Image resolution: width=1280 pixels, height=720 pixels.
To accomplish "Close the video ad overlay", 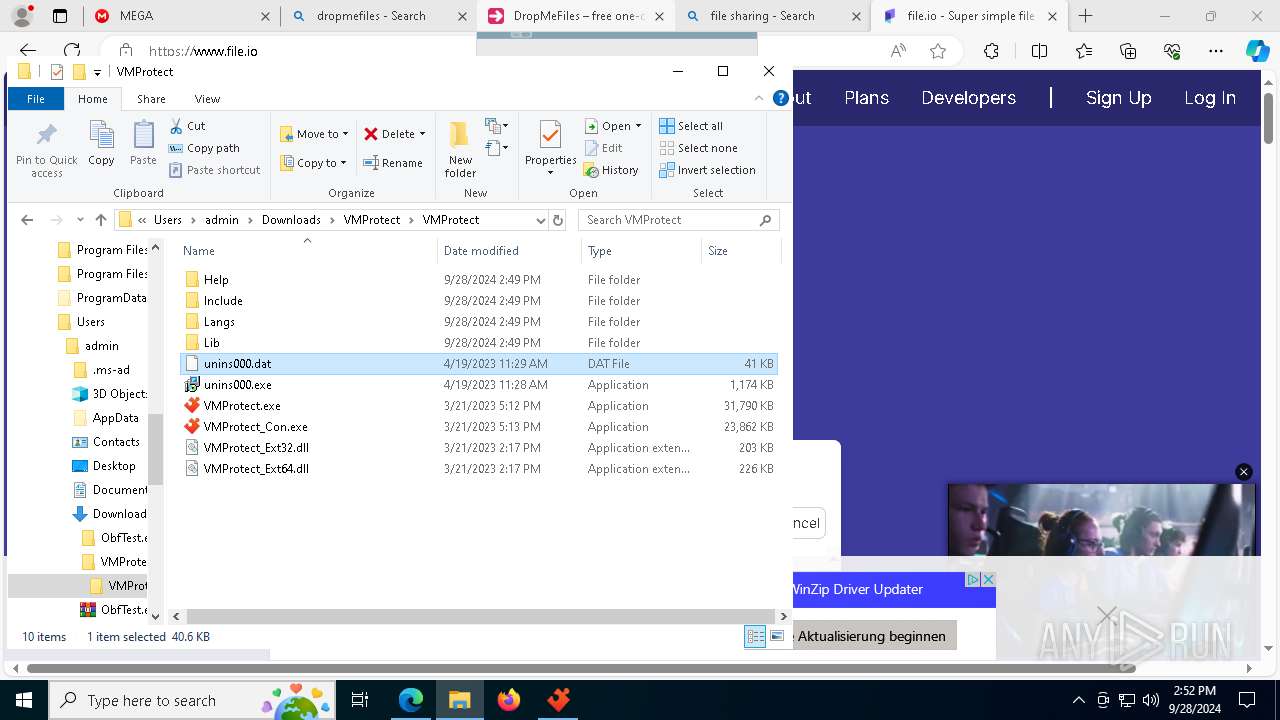I will [x=1244, y=472].
